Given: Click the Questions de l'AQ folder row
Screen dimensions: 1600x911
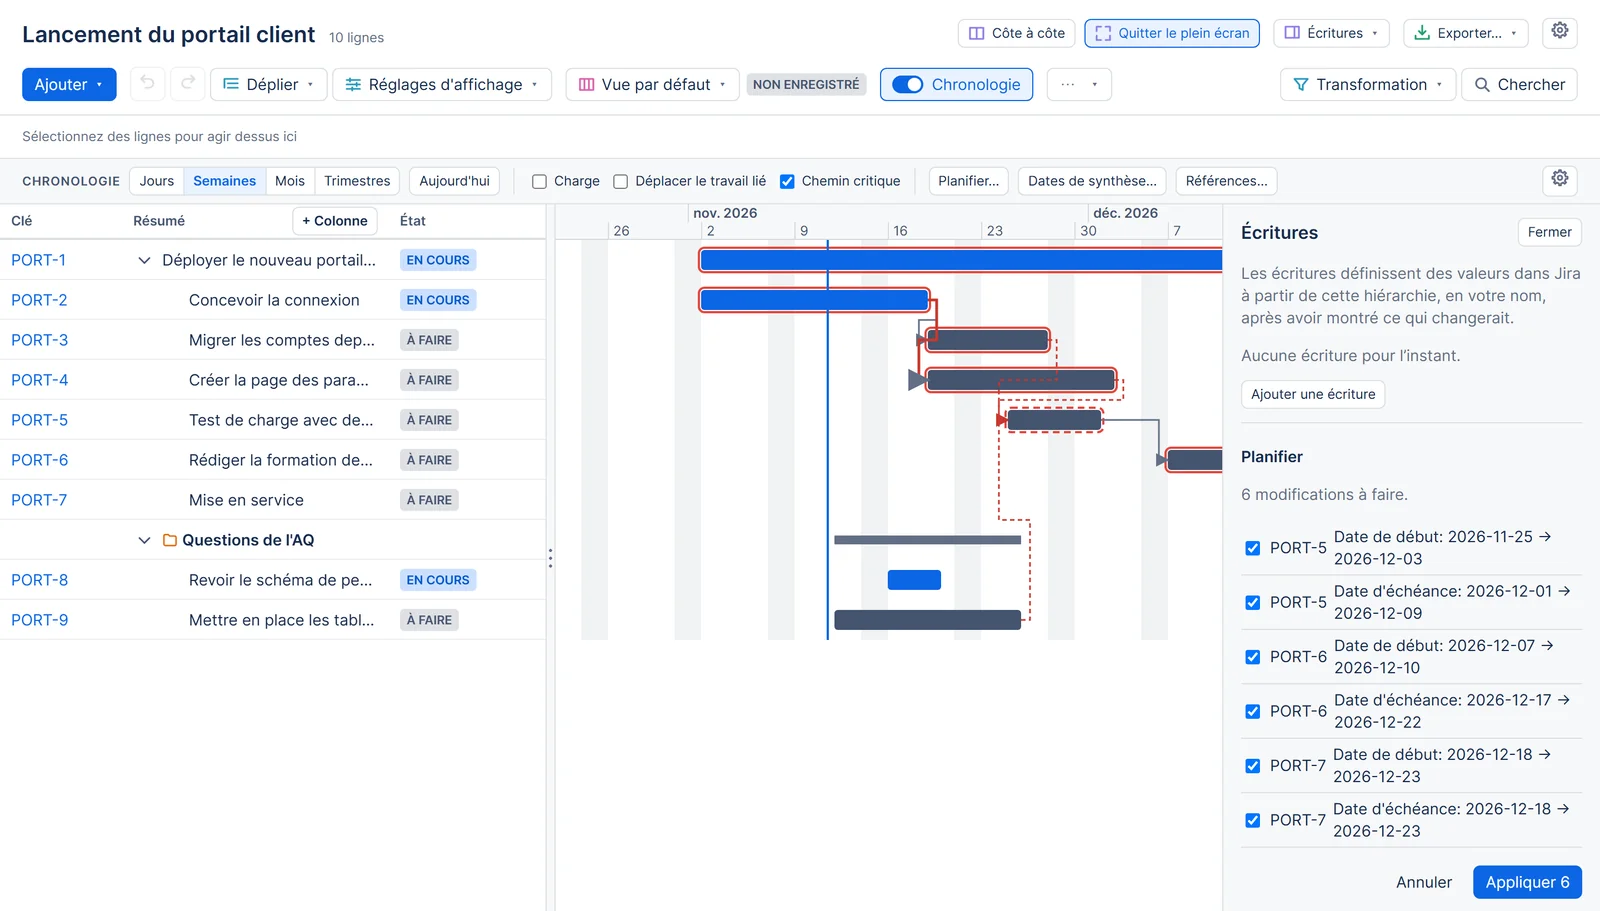Looking at the screenshot, I should pyautogui.click(x=273, y=540).
